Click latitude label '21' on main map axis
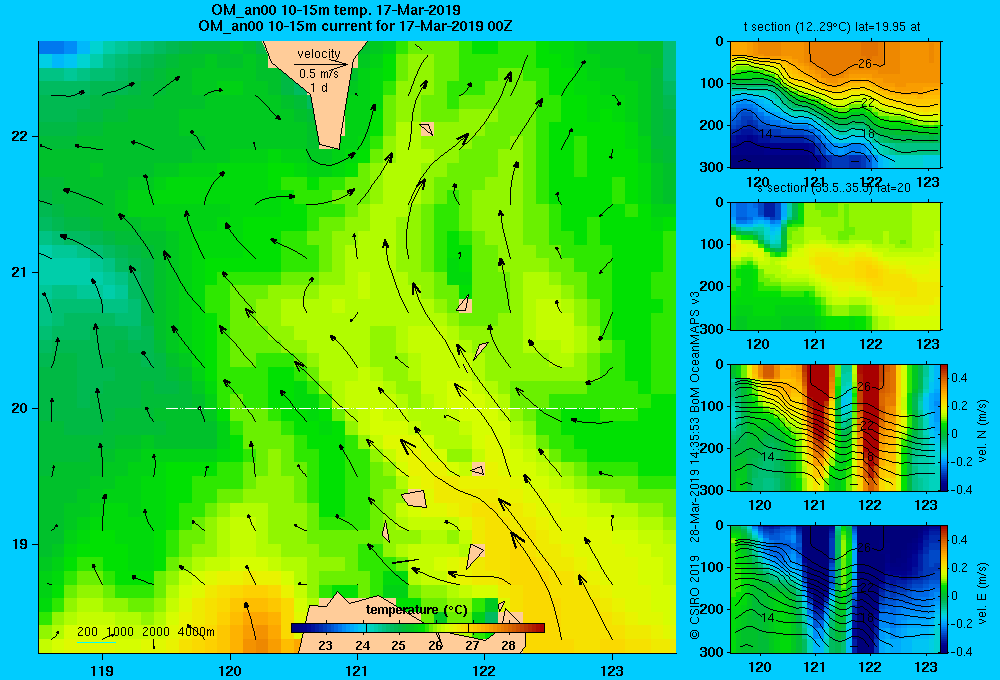This screenshot has width=1000, height=680. click(x=20, y=272)
